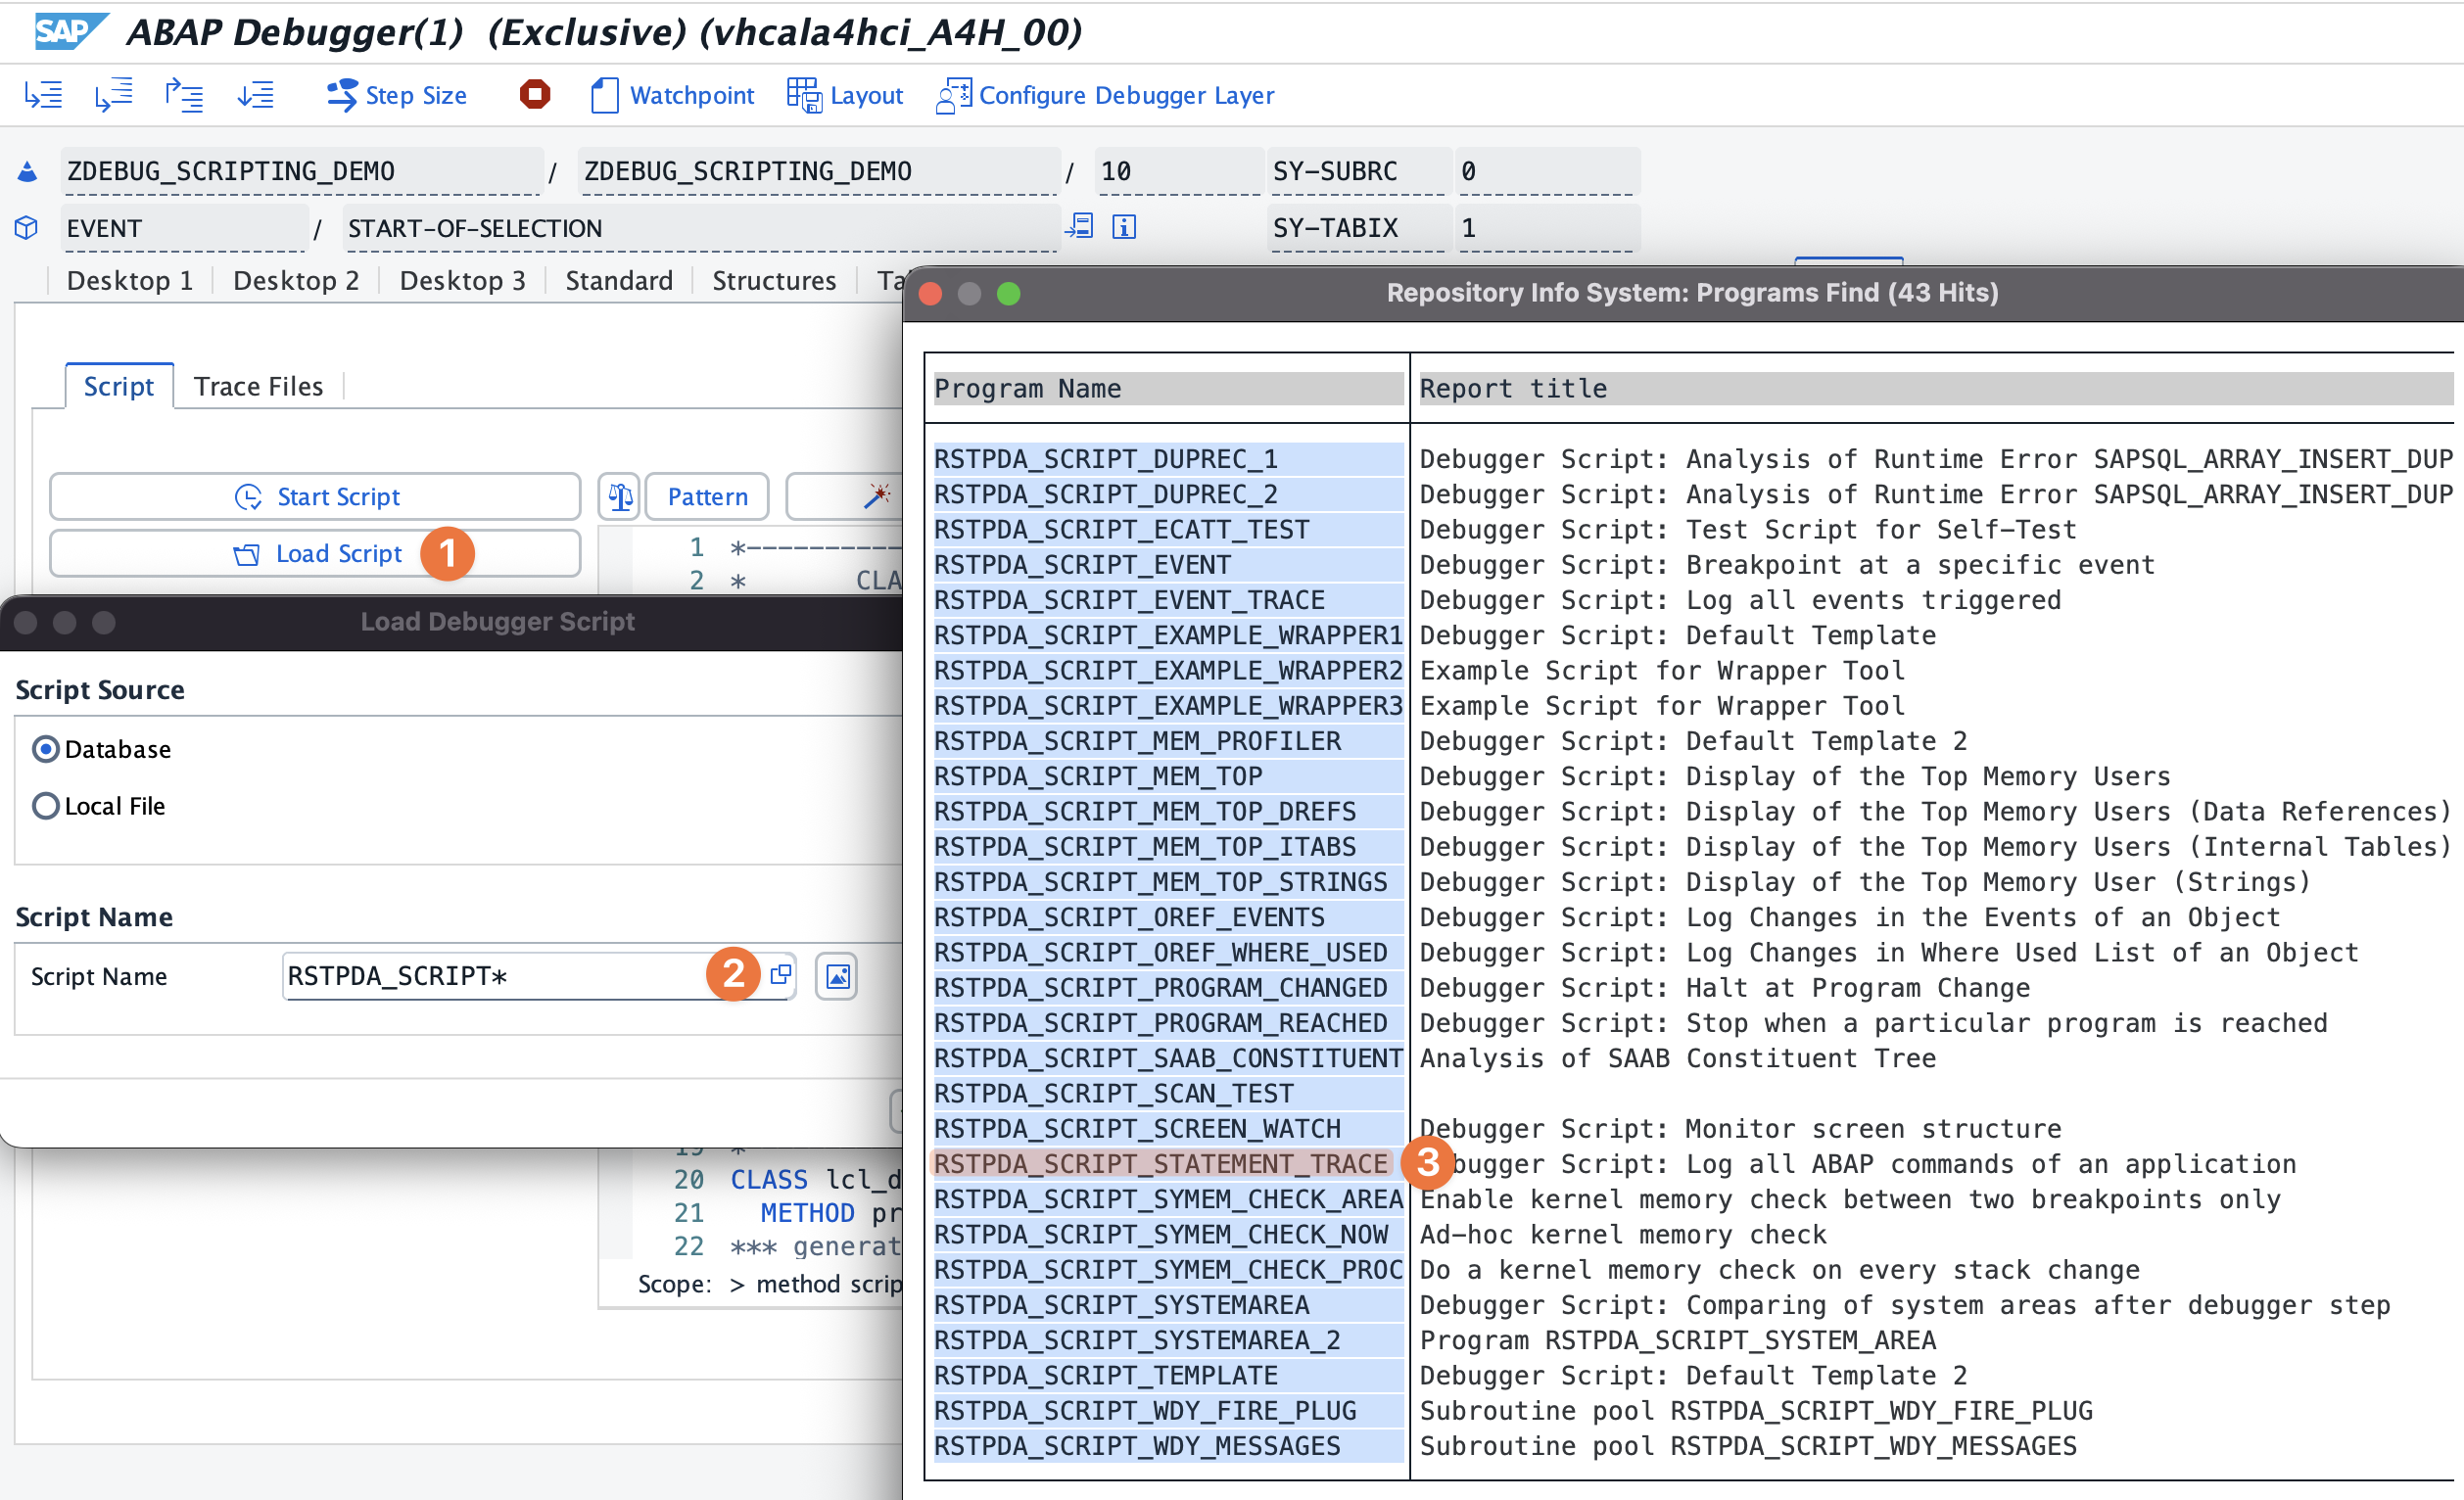2464x1500 pixels.
Task: Click the Program Name column header
Action: tap(1168, 389)
